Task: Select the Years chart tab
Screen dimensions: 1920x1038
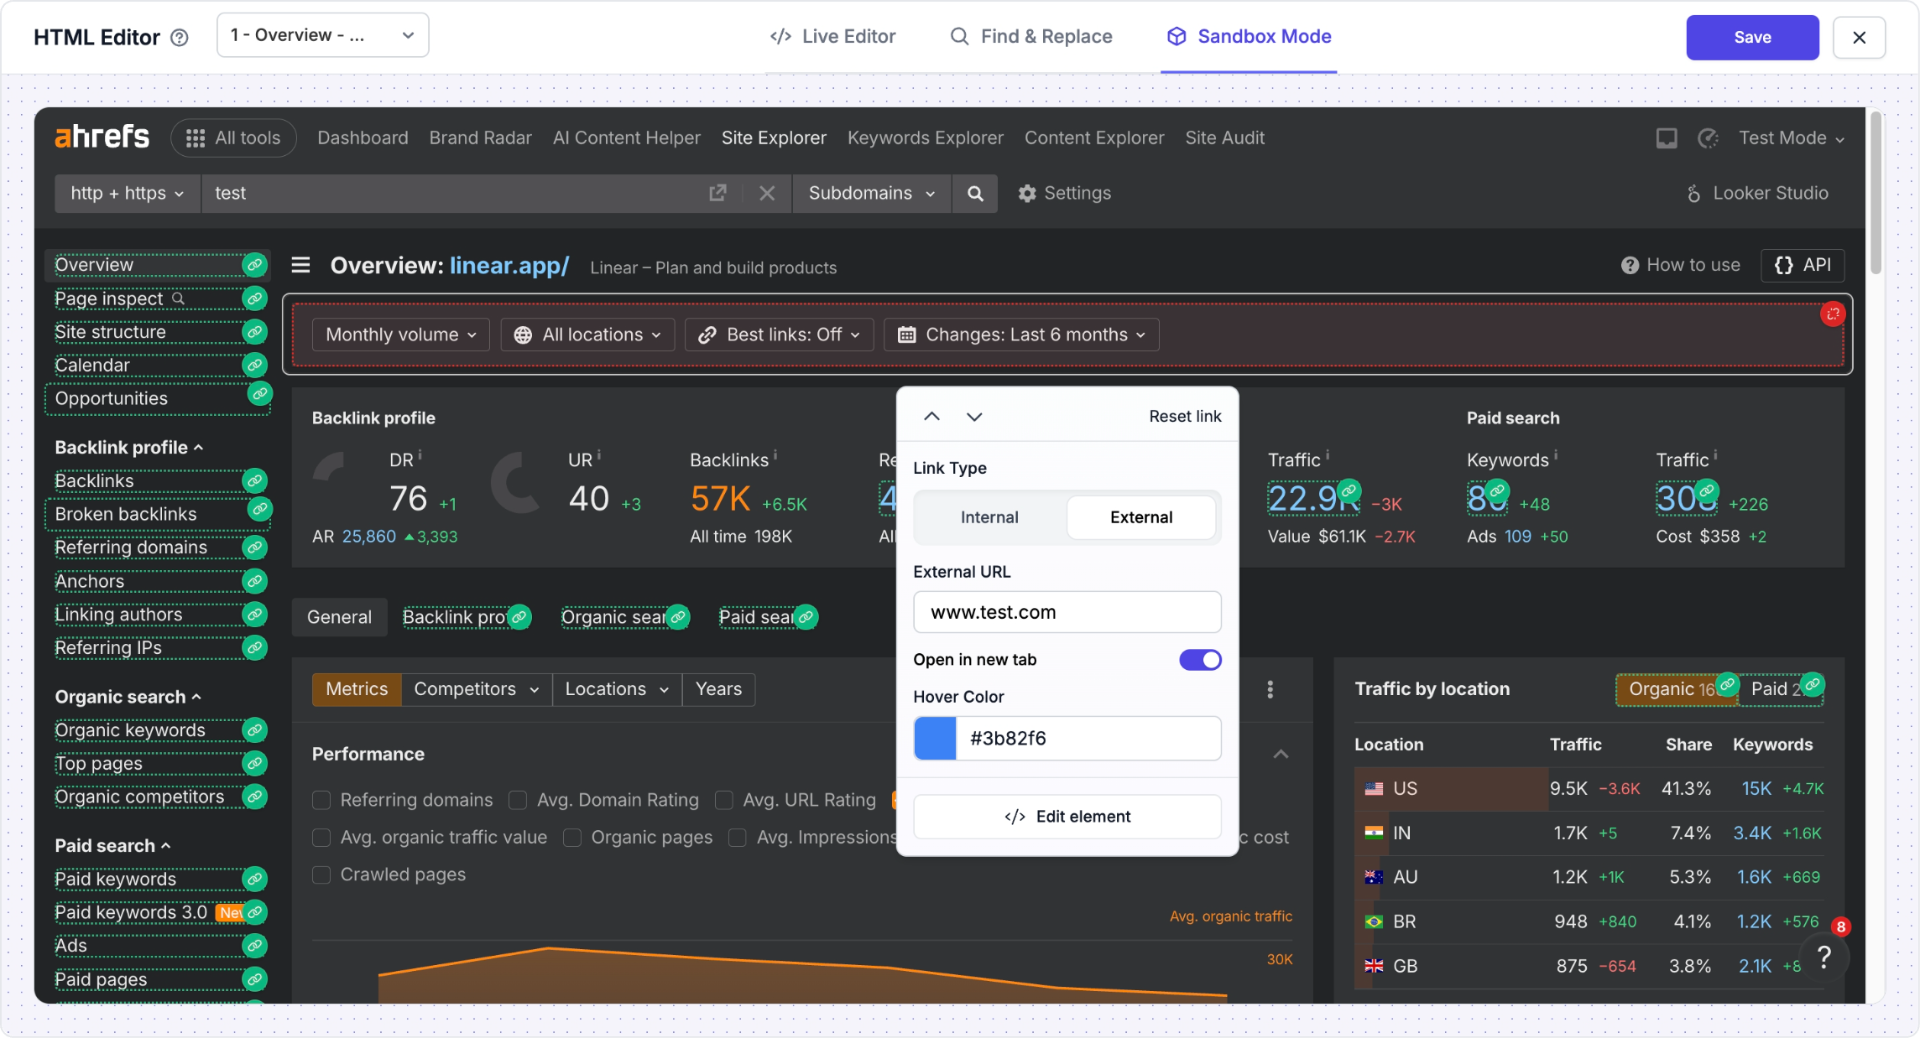Action: [718, 689]
